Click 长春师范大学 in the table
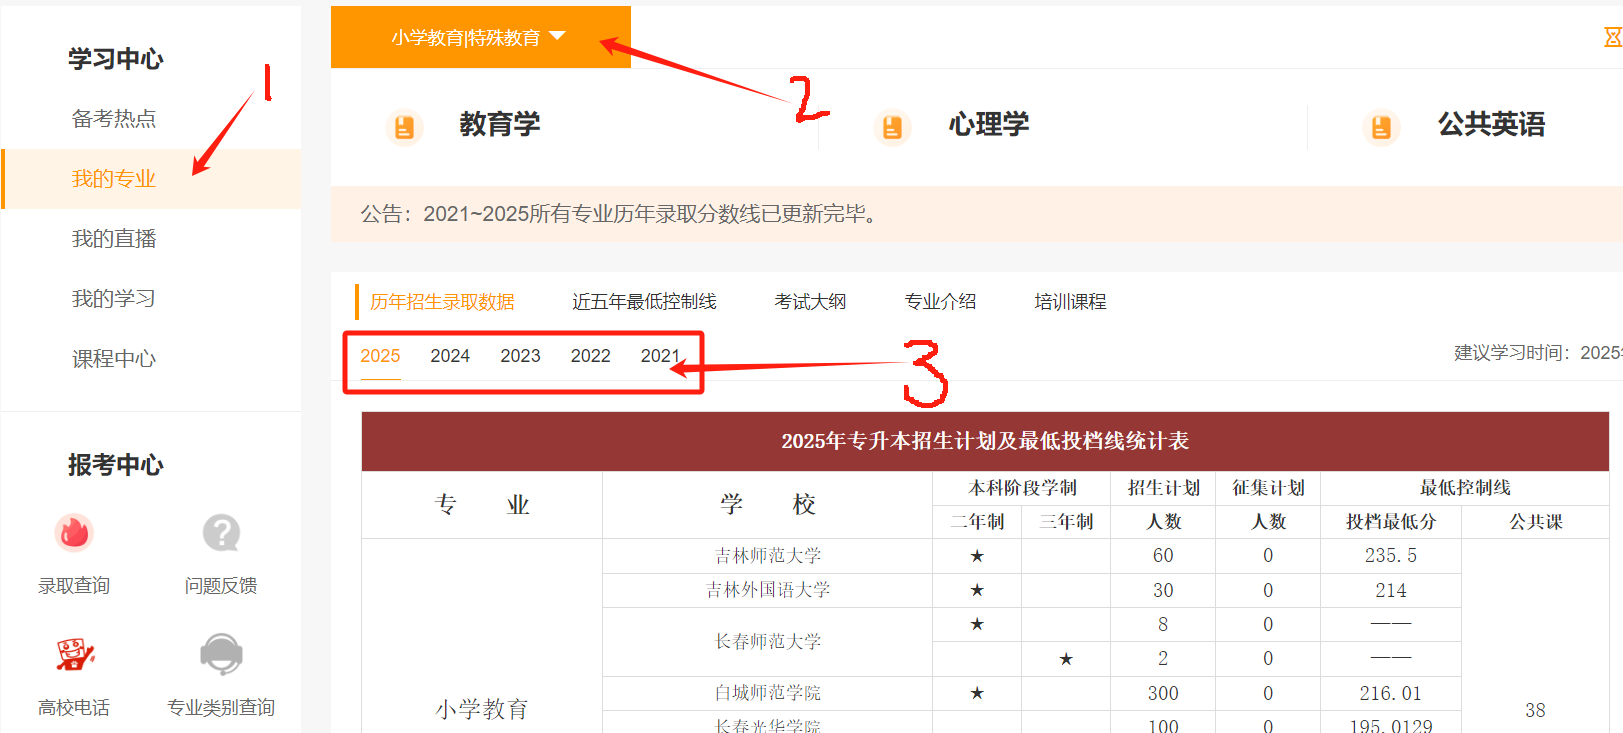Viewport: 1623px width, 733px height. 768,642
